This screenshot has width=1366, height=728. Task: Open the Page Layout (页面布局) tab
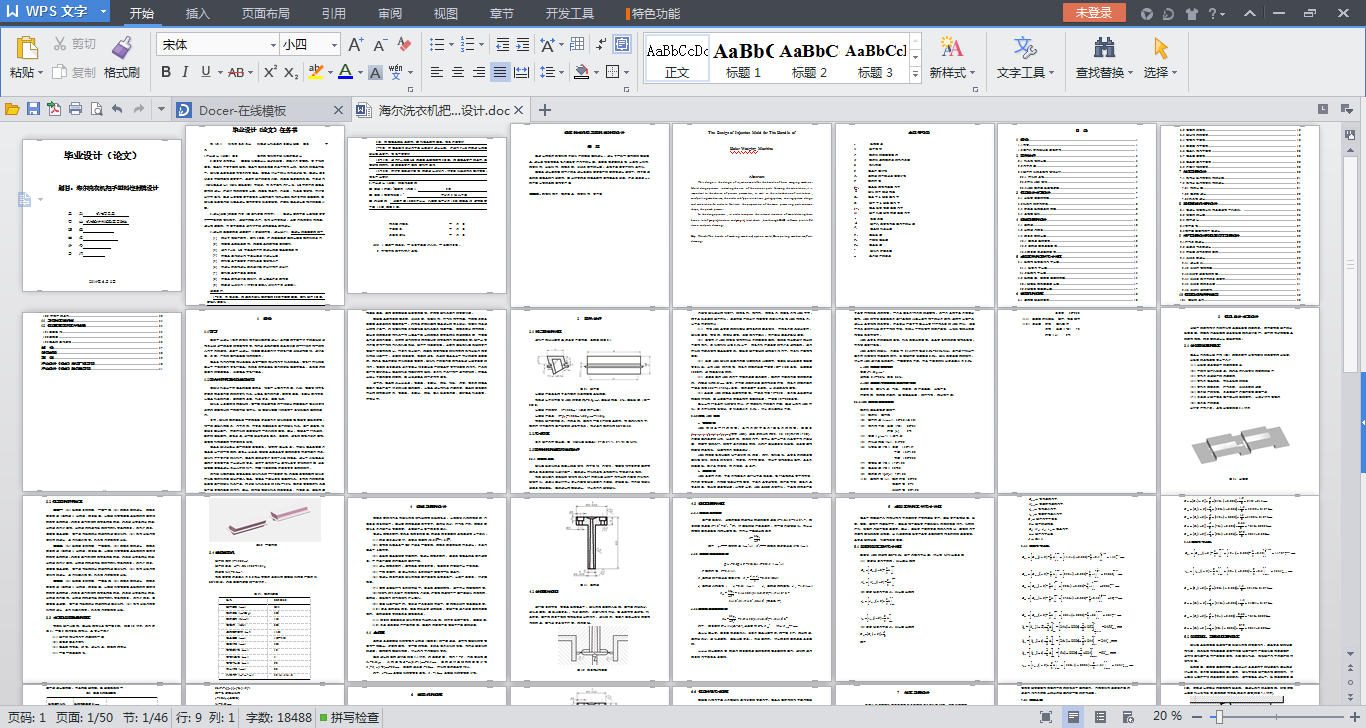pos(266,14)
